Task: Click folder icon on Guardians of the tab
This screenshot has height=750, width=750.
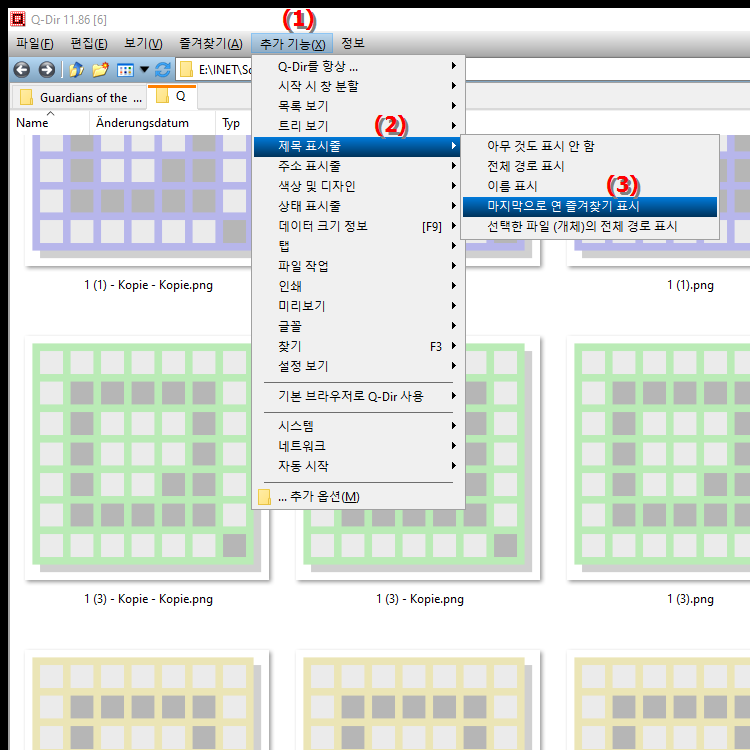Action: [x=26, y=97]
